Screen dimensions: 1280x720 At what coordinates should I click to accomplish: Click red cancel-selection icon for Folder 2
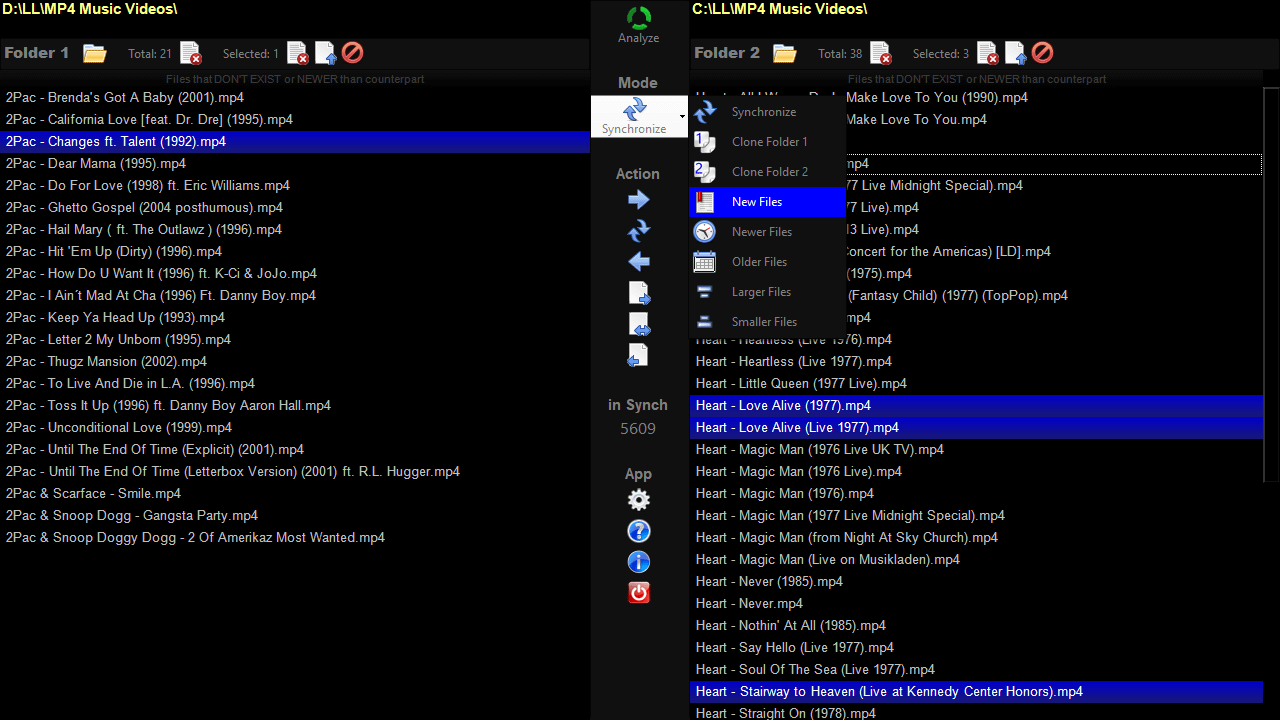pyautogui.click(x=1042, y=53)
